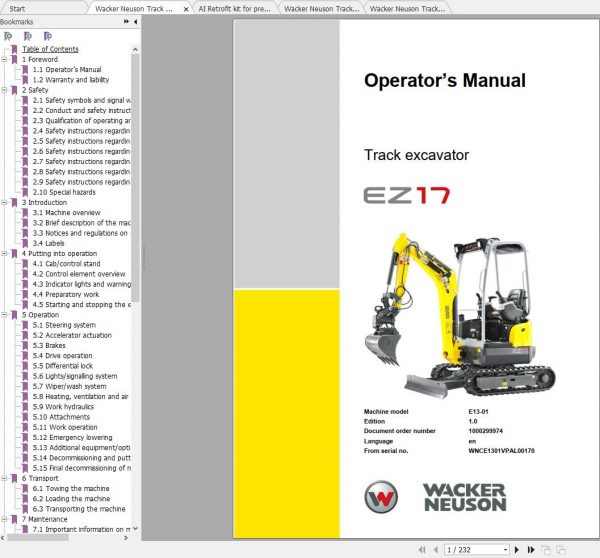Open bookmark 5.7 Wiper/wash system
600x558 pixels.
[x=69, y=386]
